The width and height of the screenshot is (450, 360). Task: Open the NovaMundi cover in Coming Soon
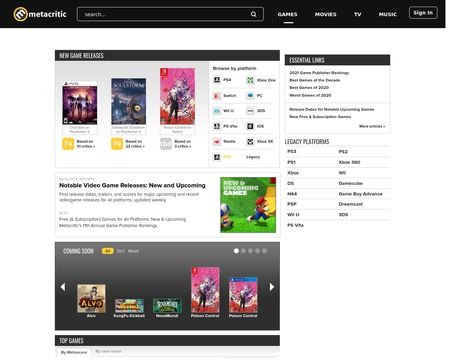click(x=167, y=305)
